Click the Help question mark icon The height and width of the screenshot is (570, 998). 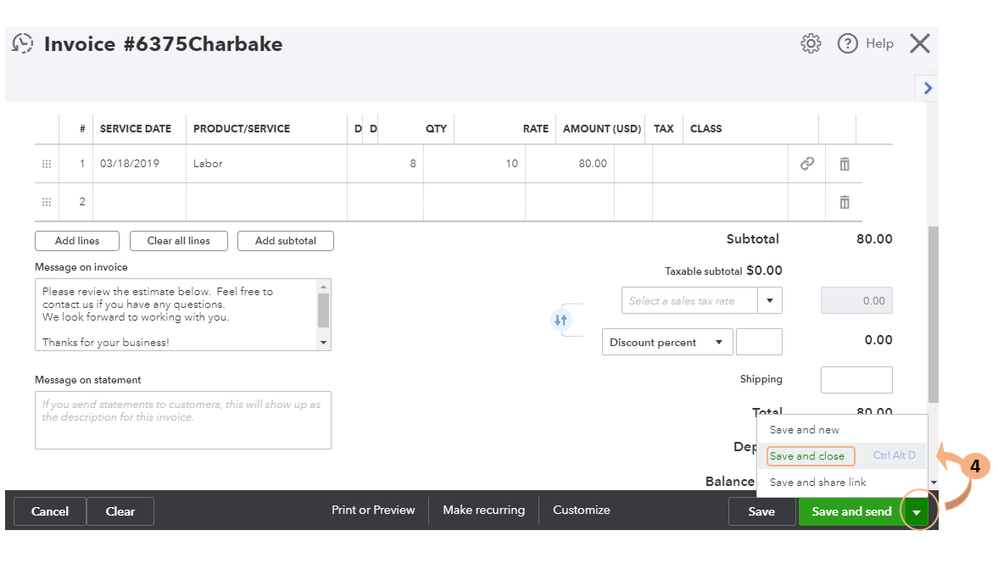click(x=847, y=43)
